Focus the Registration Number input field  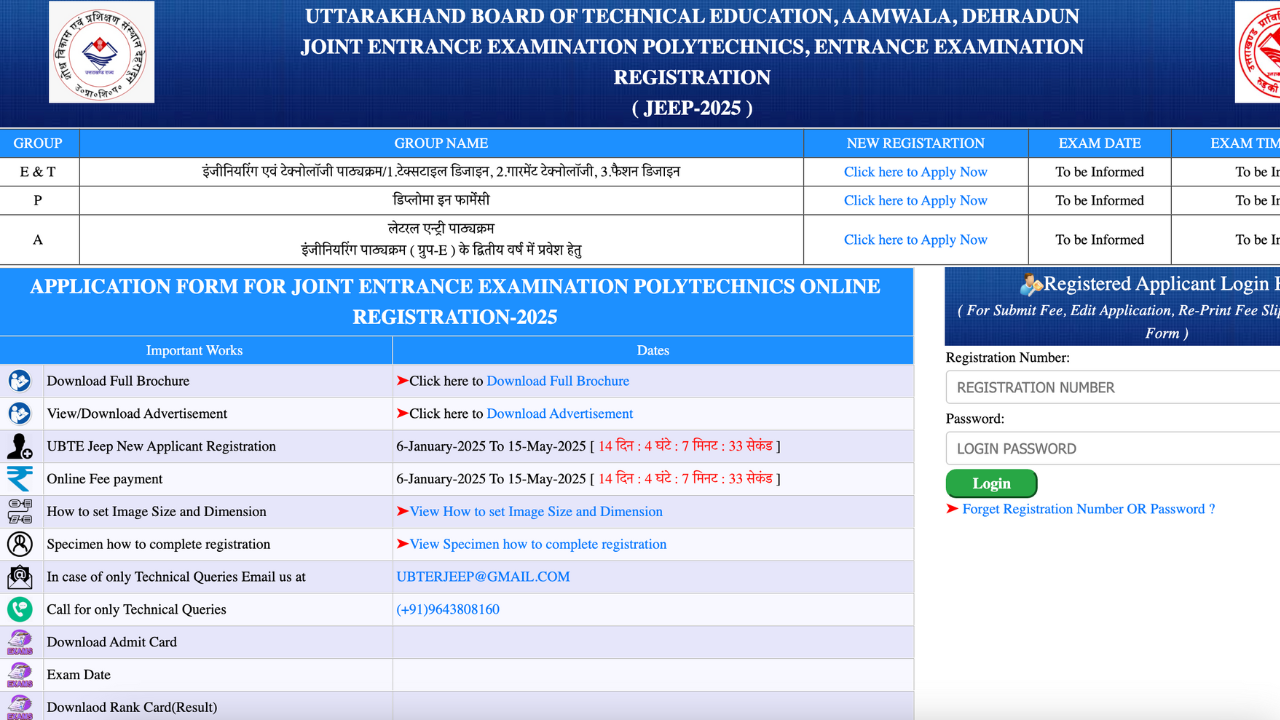coord(1113,387)
